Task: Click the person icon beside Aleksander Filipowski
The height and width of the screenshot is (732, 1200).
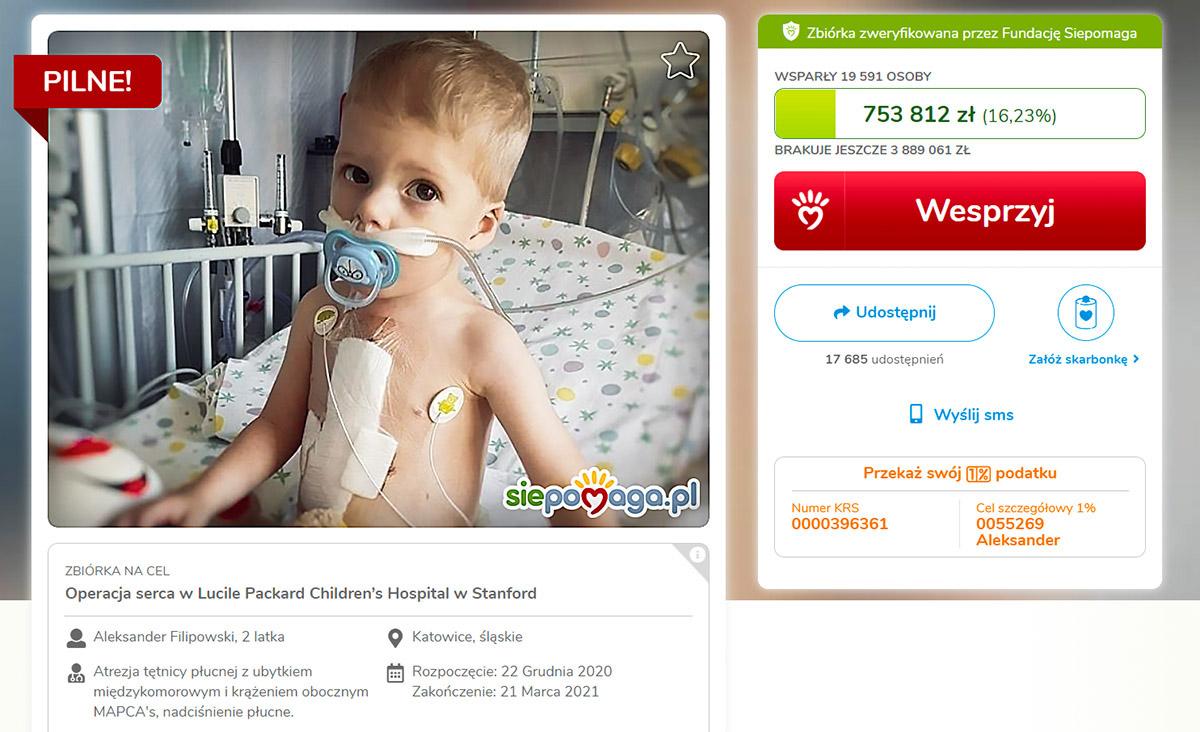Action: pos(76,637)
